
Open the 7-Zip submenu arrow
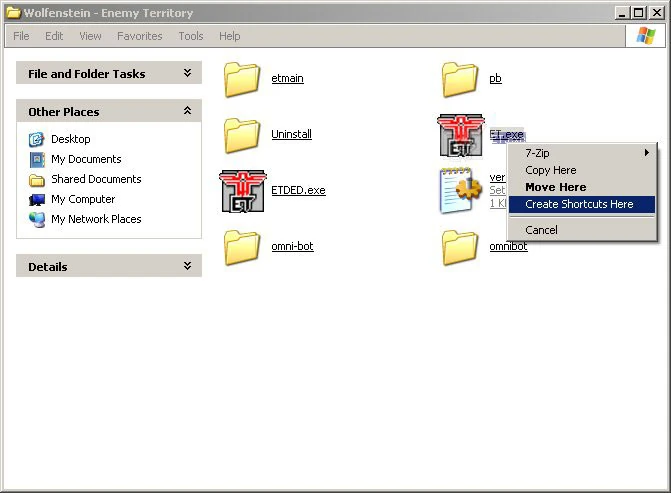click(647, 152)
